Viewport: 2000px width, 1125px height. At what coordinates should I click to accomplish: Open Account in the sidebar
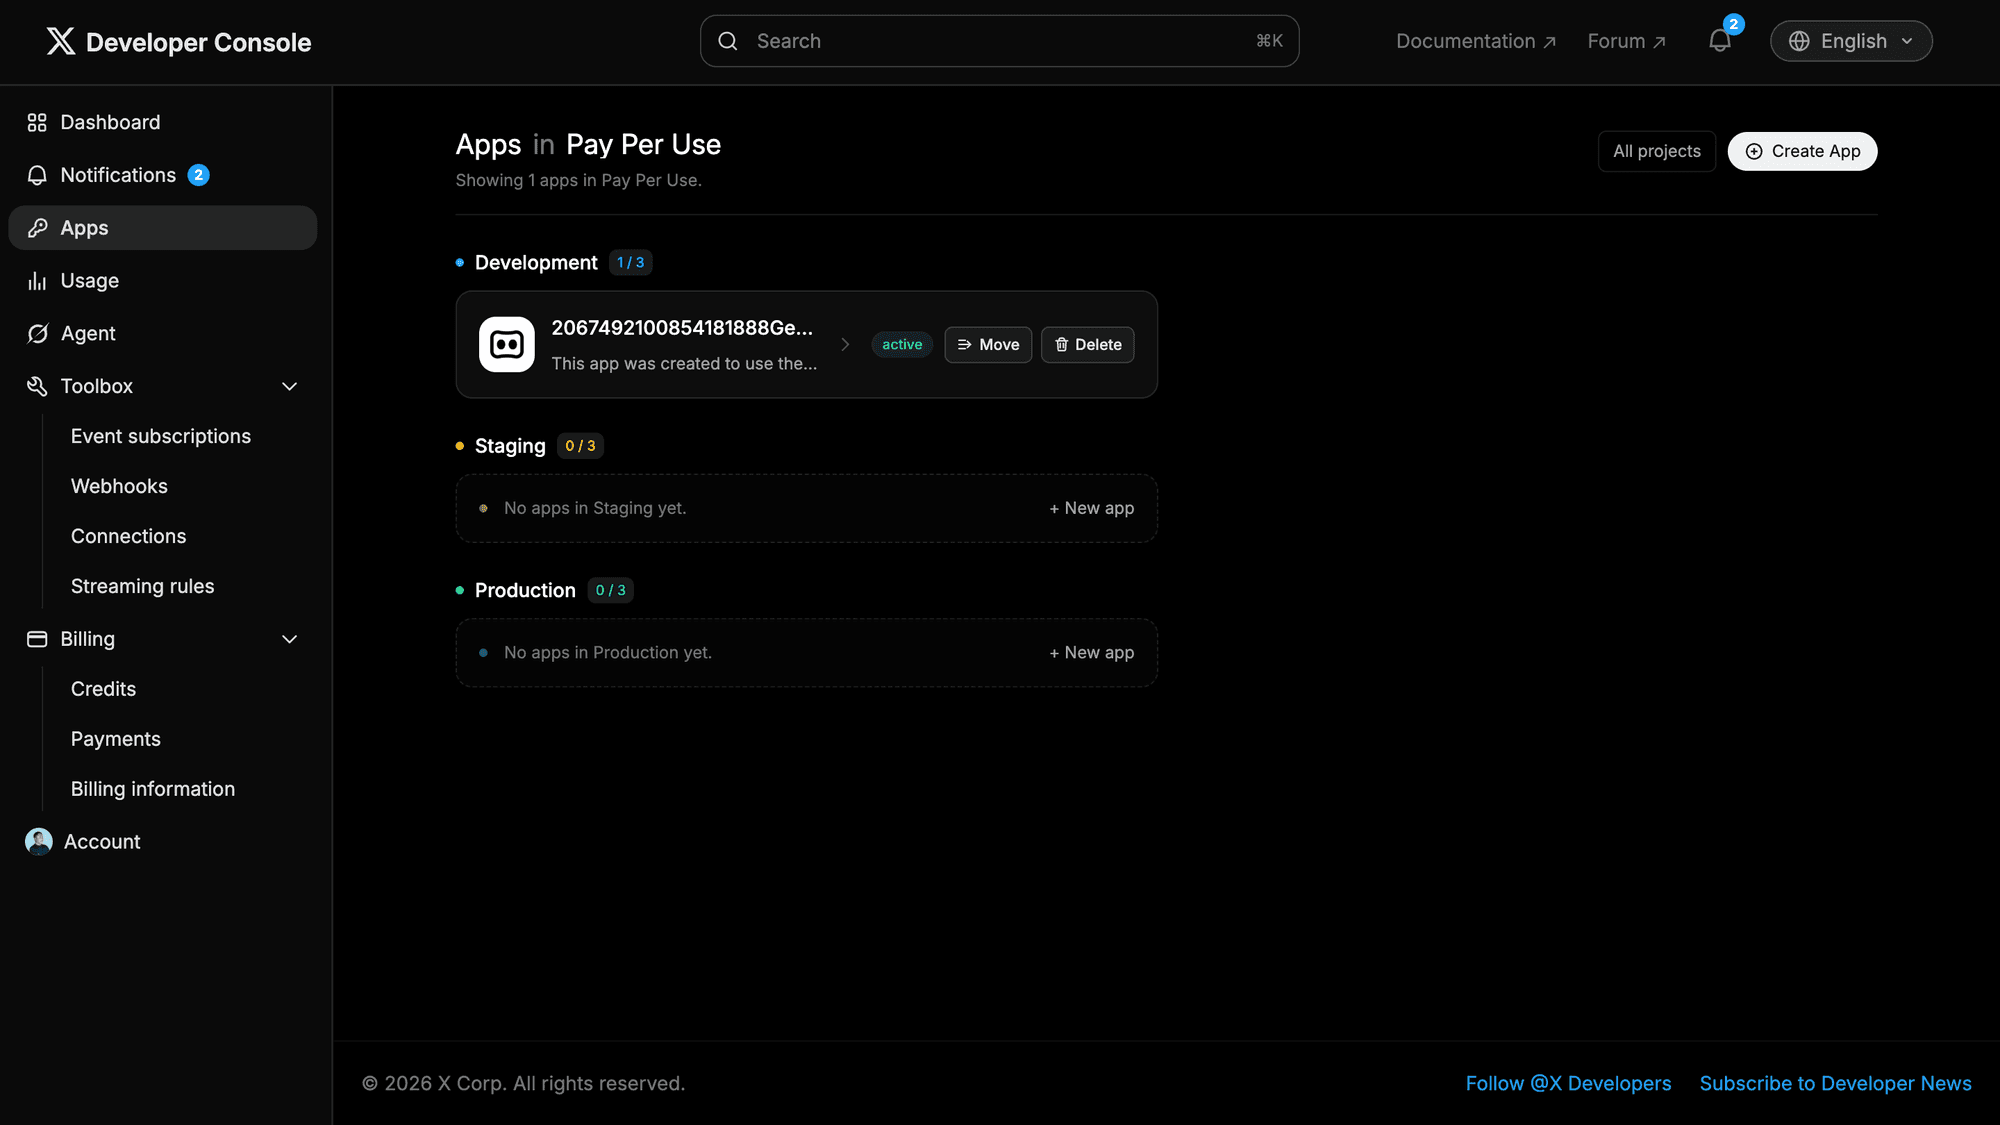(x=163, y=842)
